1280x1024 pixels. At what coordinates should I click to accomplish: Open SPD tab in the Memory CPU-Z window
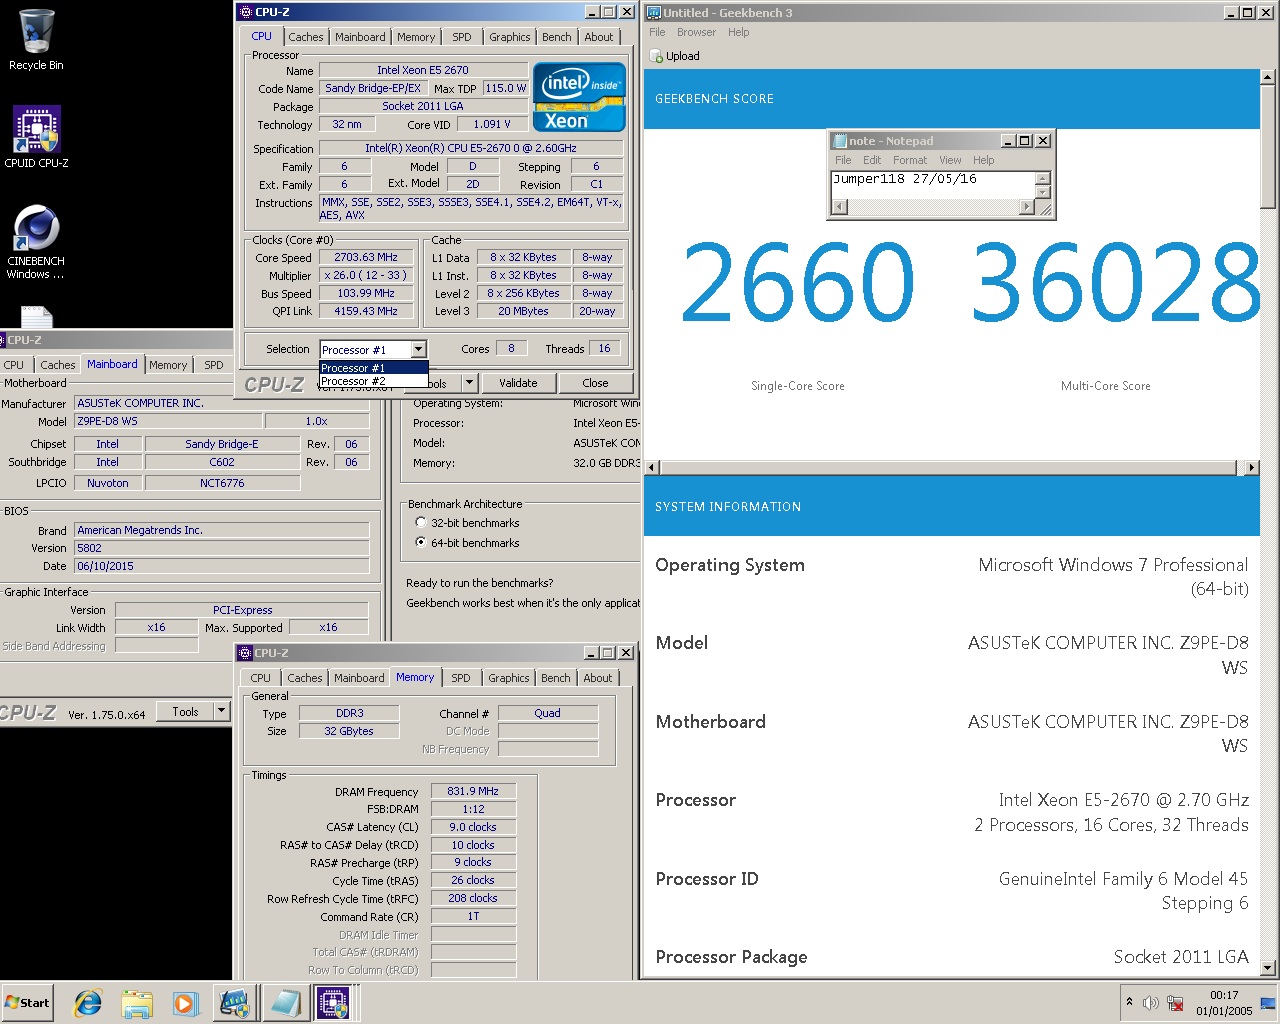[x=461, y=678]
